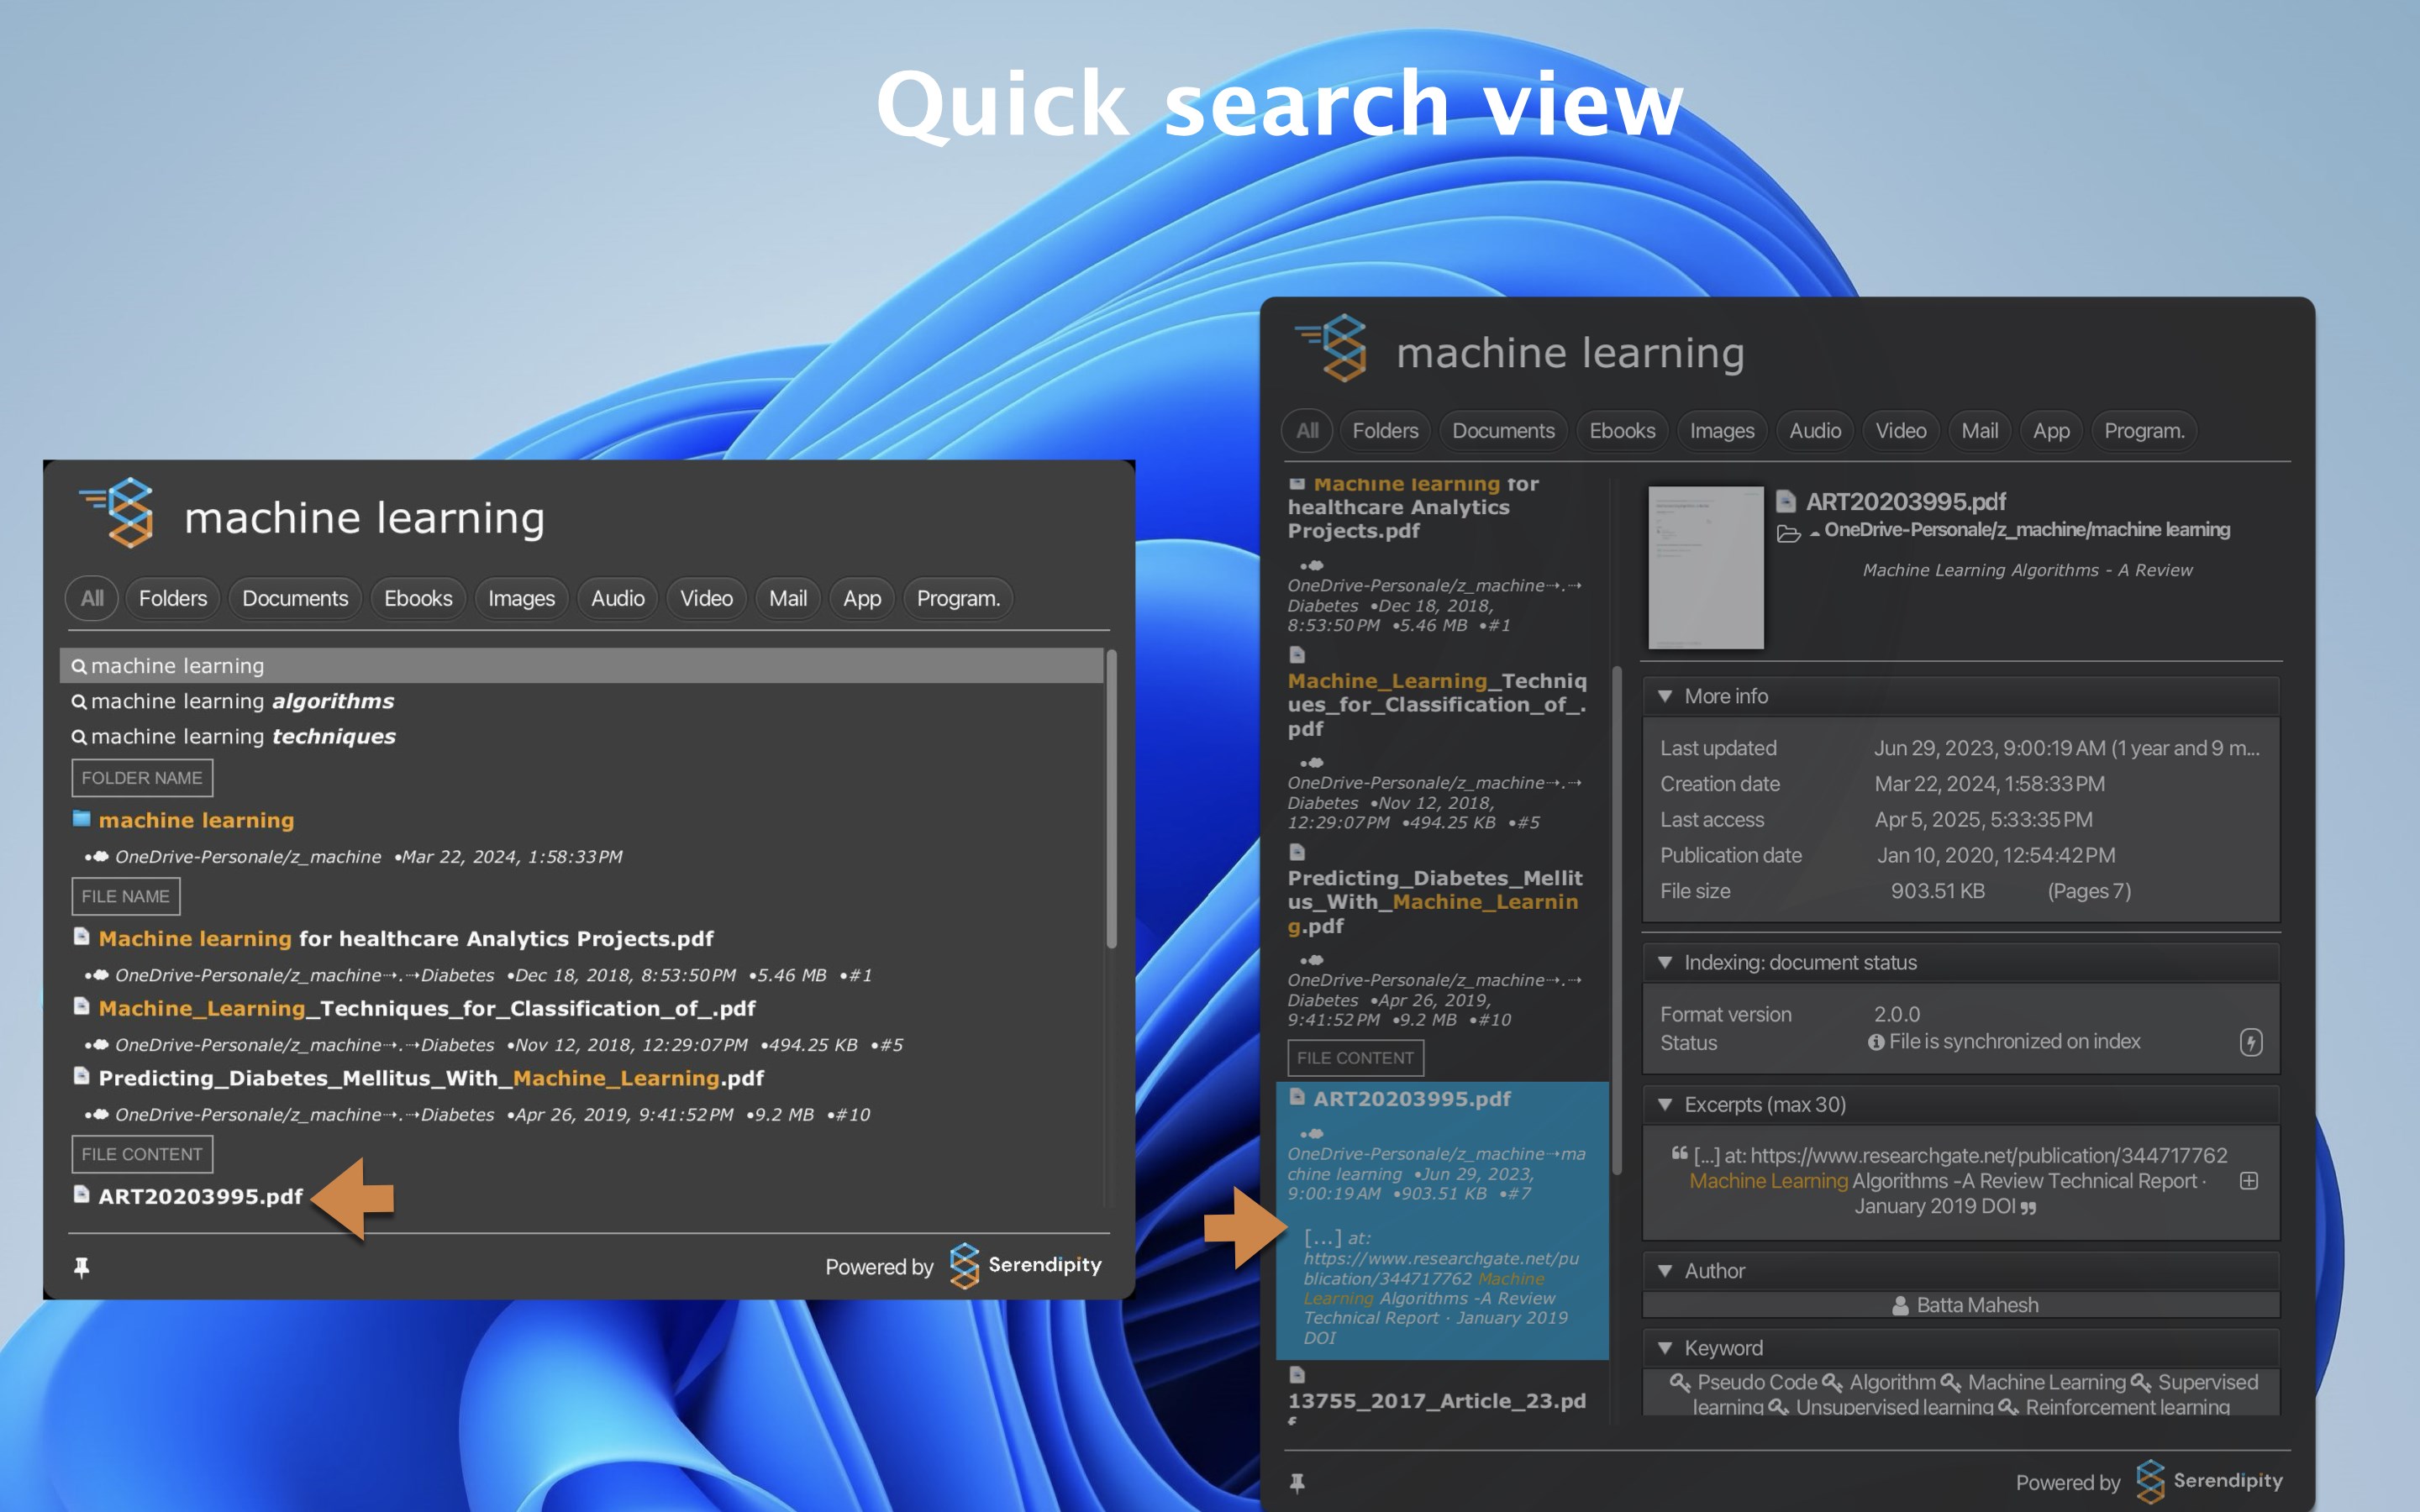Screen dimensions: 2420x1512
Task: Click the open-folder icon beside the OneDrive path in details
Action: click(x=1788, y=534)
